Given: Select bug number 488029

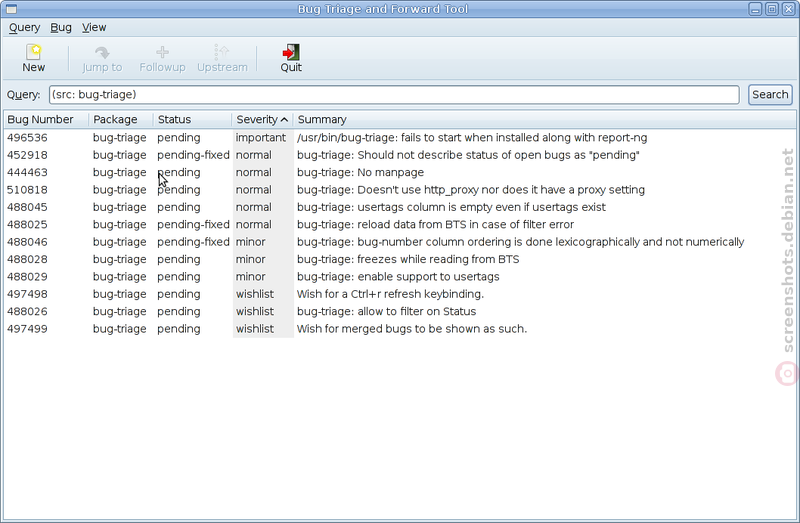Looking at the screenshot, I should [27, 277].
